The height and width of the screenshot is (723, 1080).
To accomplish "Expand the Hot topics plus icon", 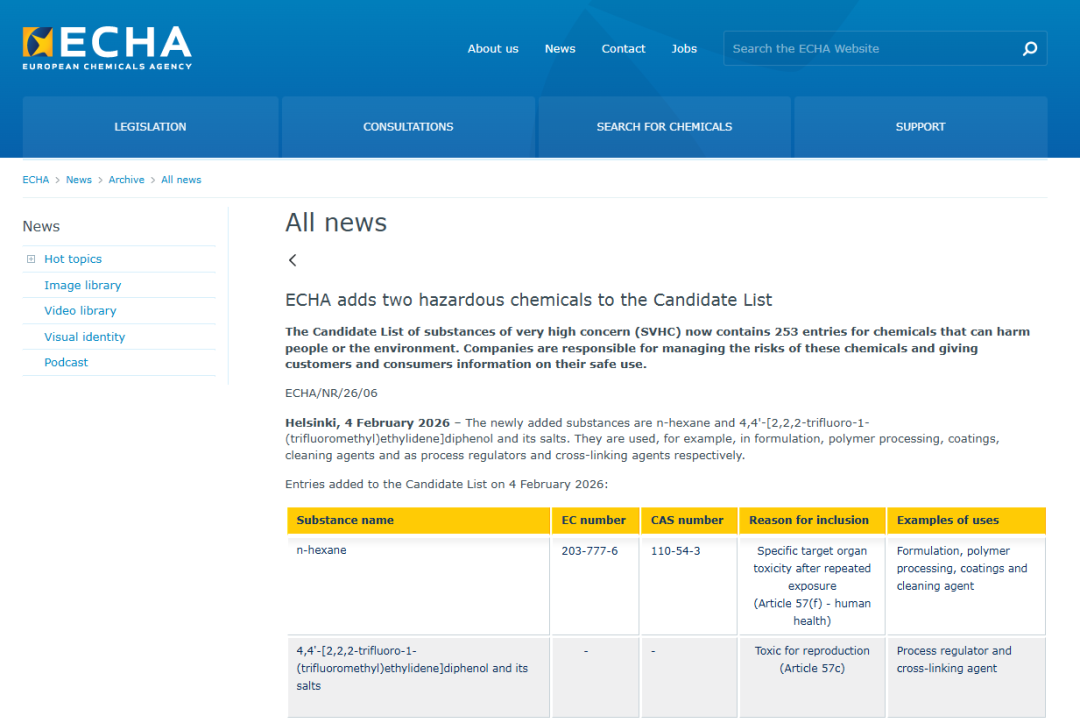I will coord(31,259).
